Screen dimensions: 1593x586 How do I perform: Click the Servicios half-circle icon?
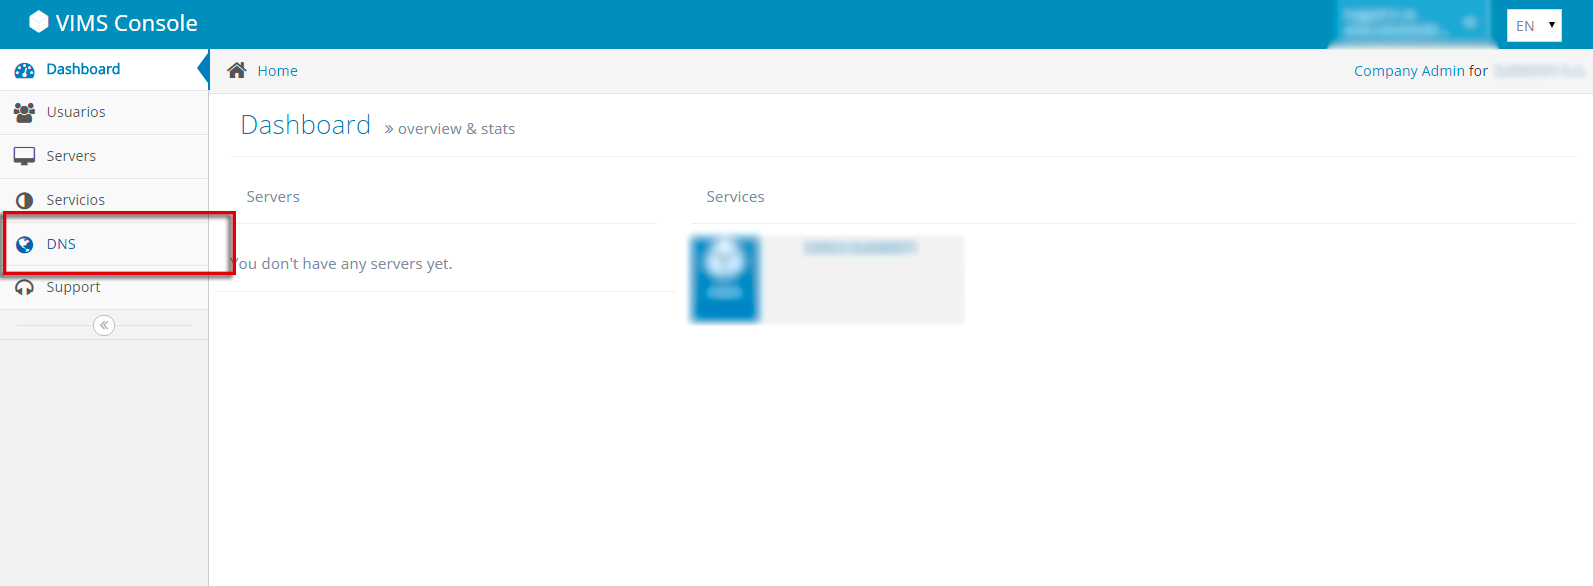(x=24, y=201)
